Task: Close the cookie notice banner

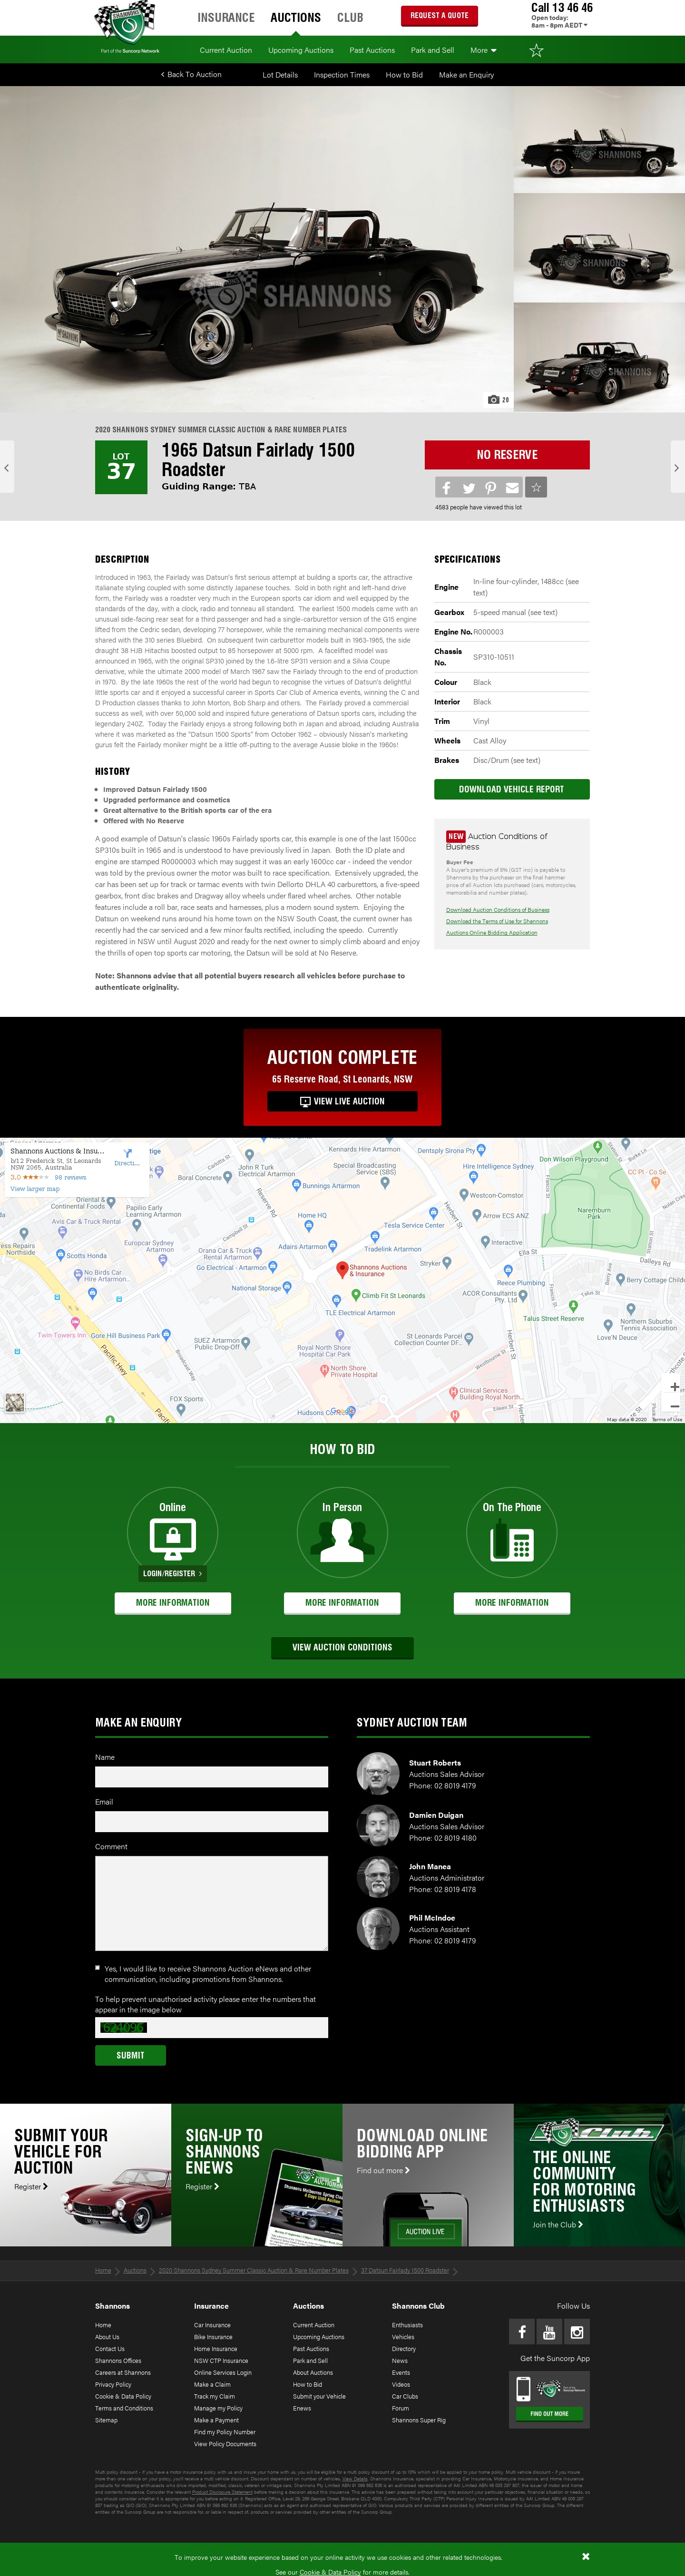Action: [585, 2556]
